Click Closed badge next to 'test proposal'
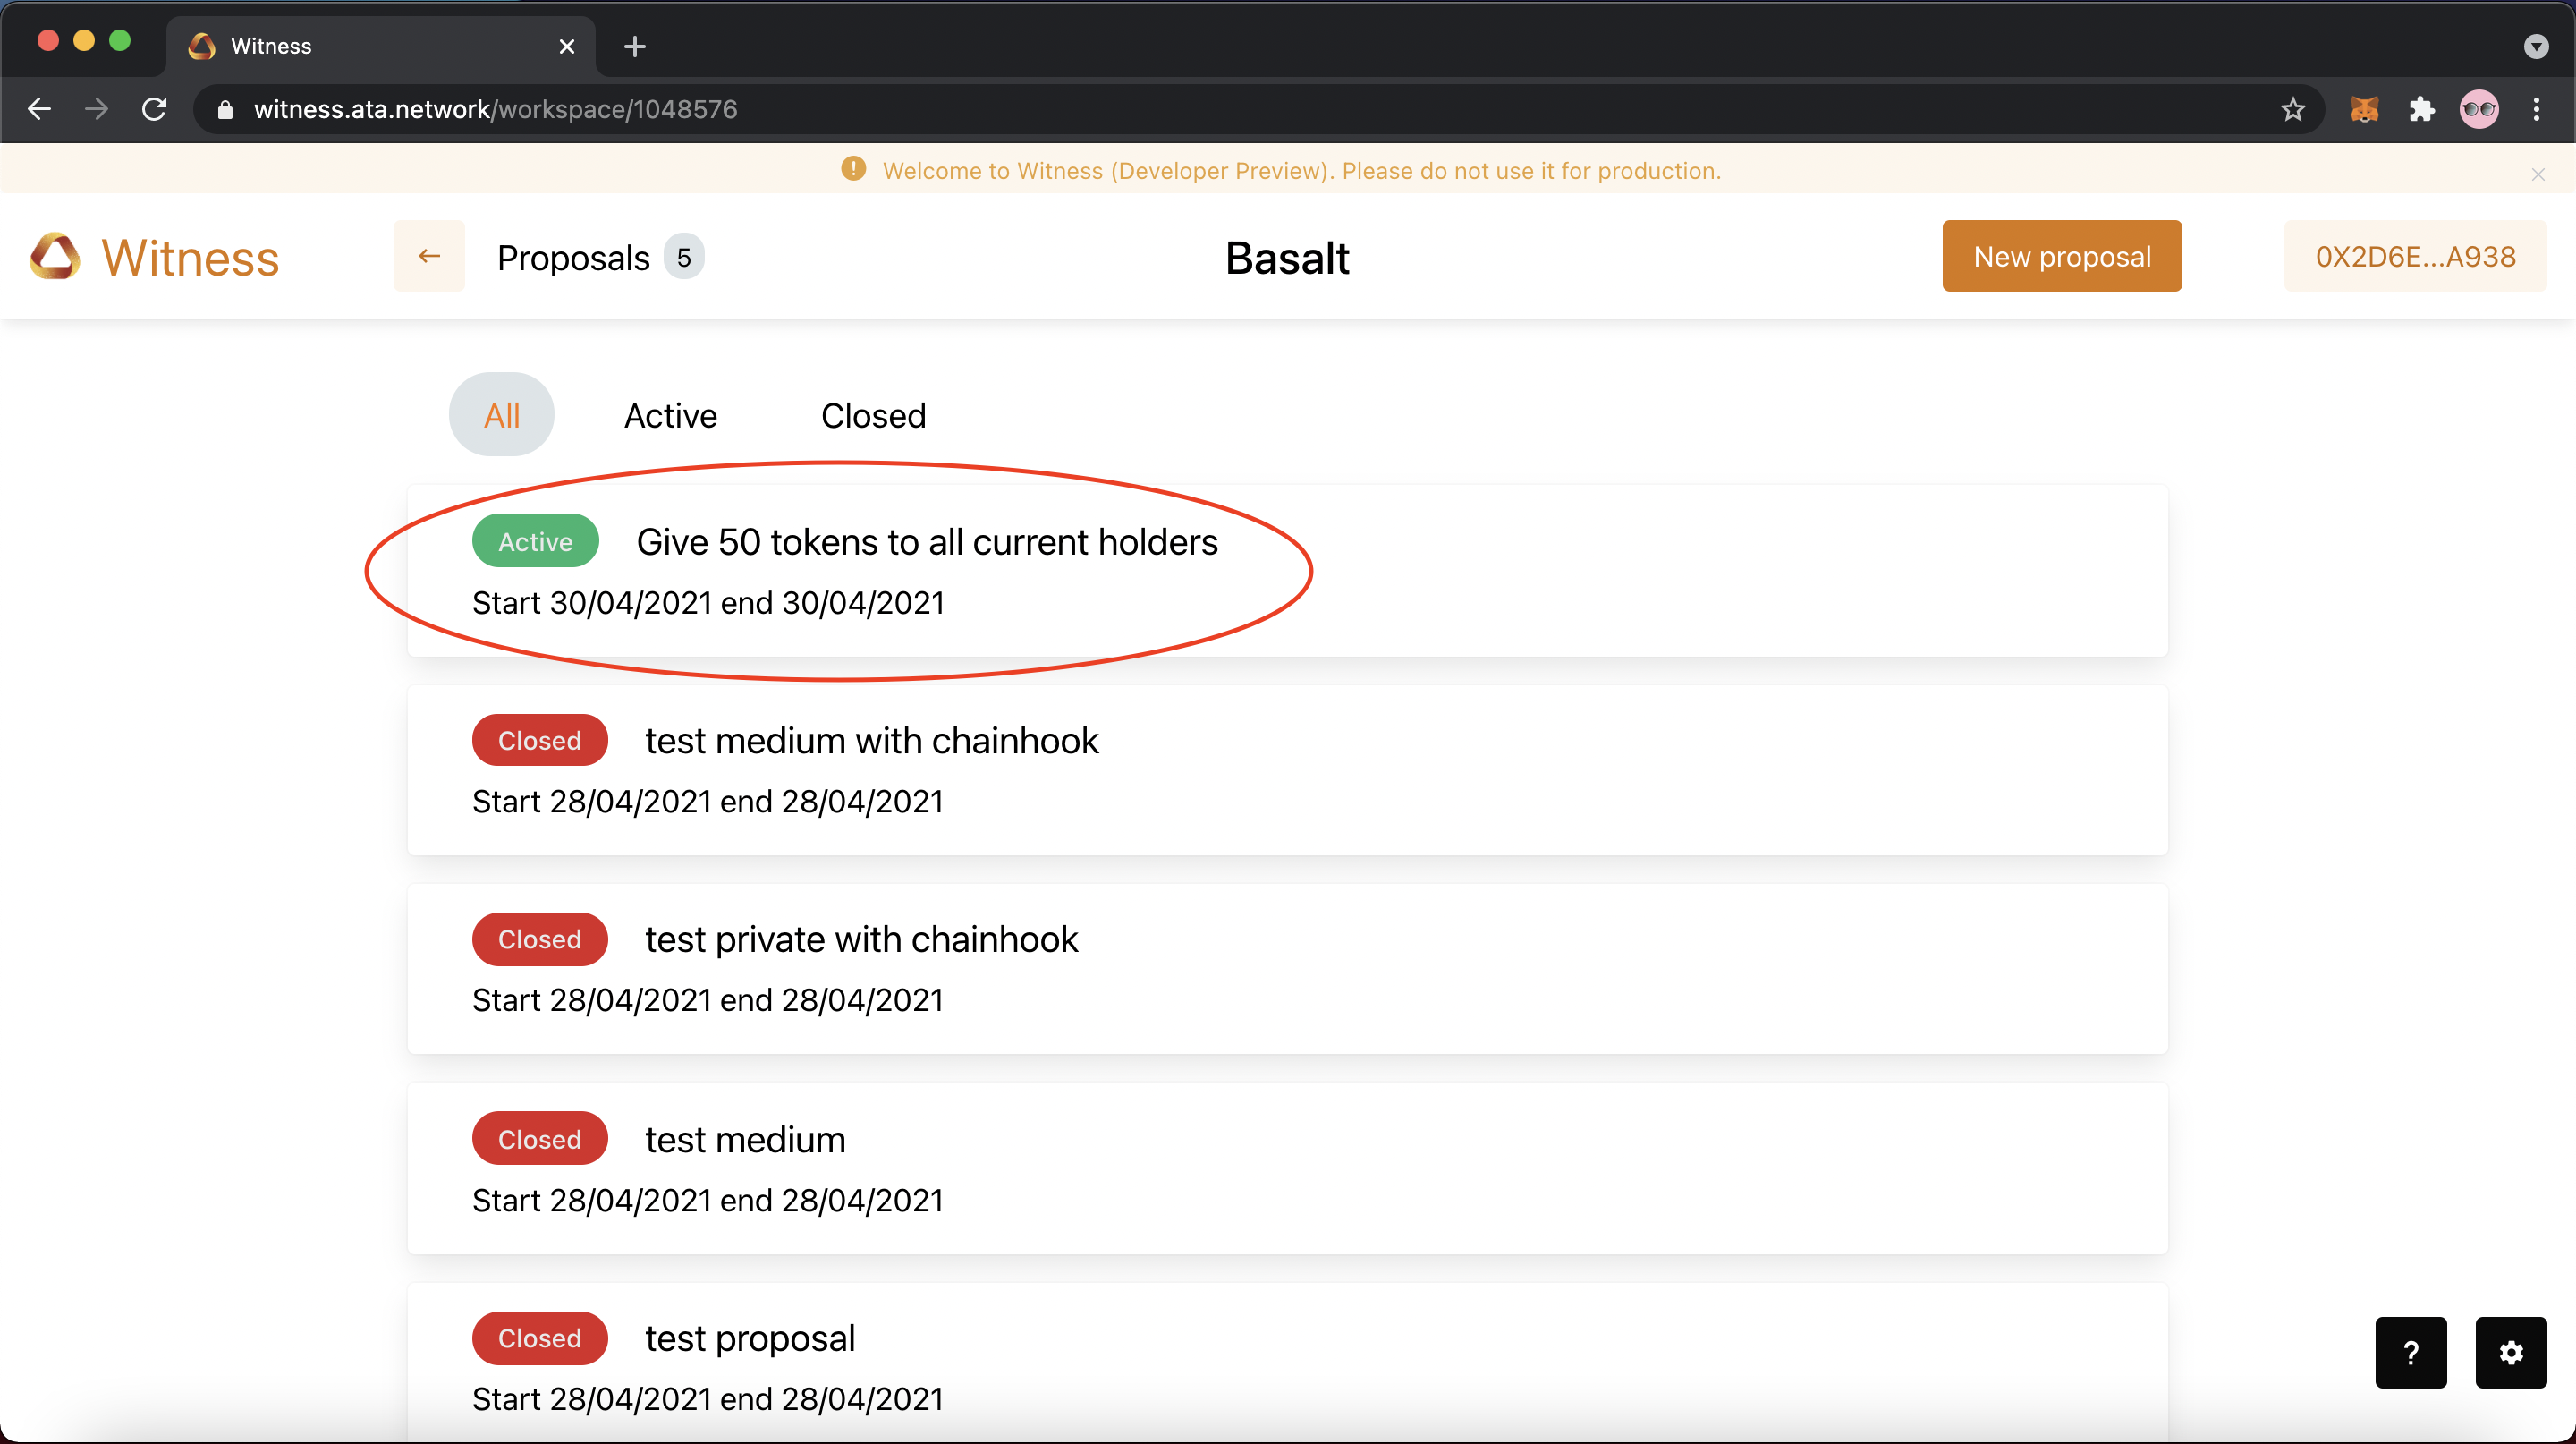Screen dimensions: 2576x1444 pos(540,1338)
